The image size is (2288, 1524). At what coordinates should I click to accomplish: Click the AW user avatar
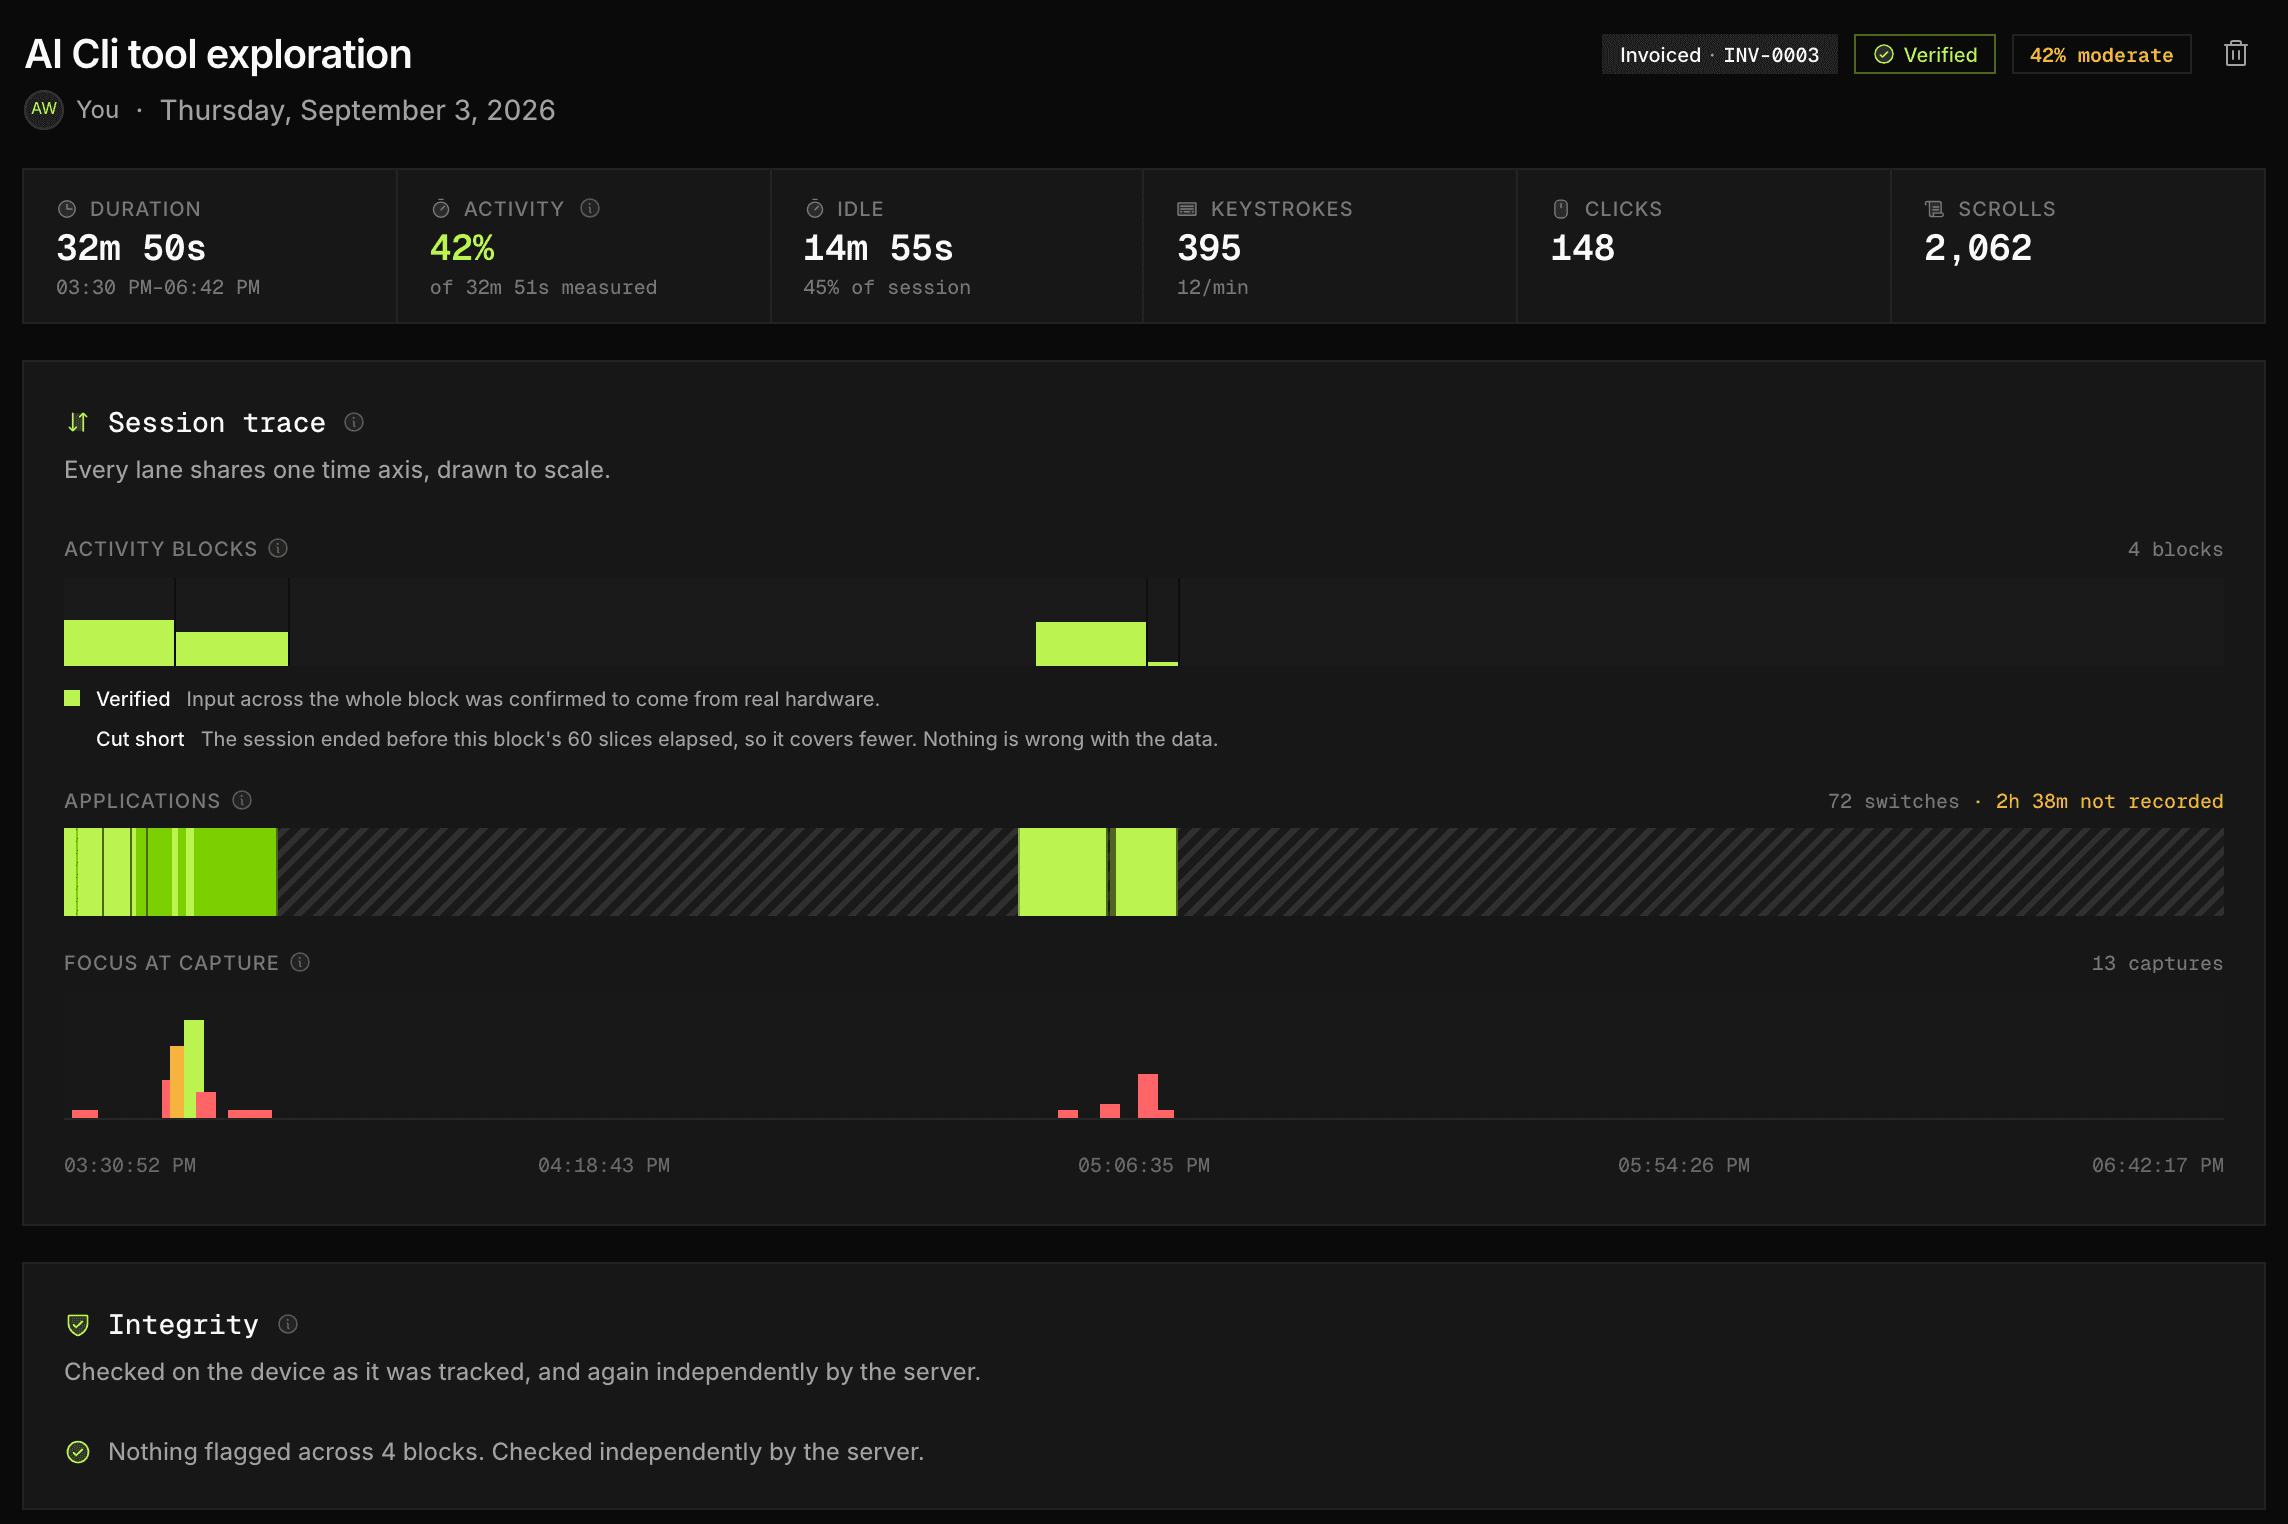(44, 110)
